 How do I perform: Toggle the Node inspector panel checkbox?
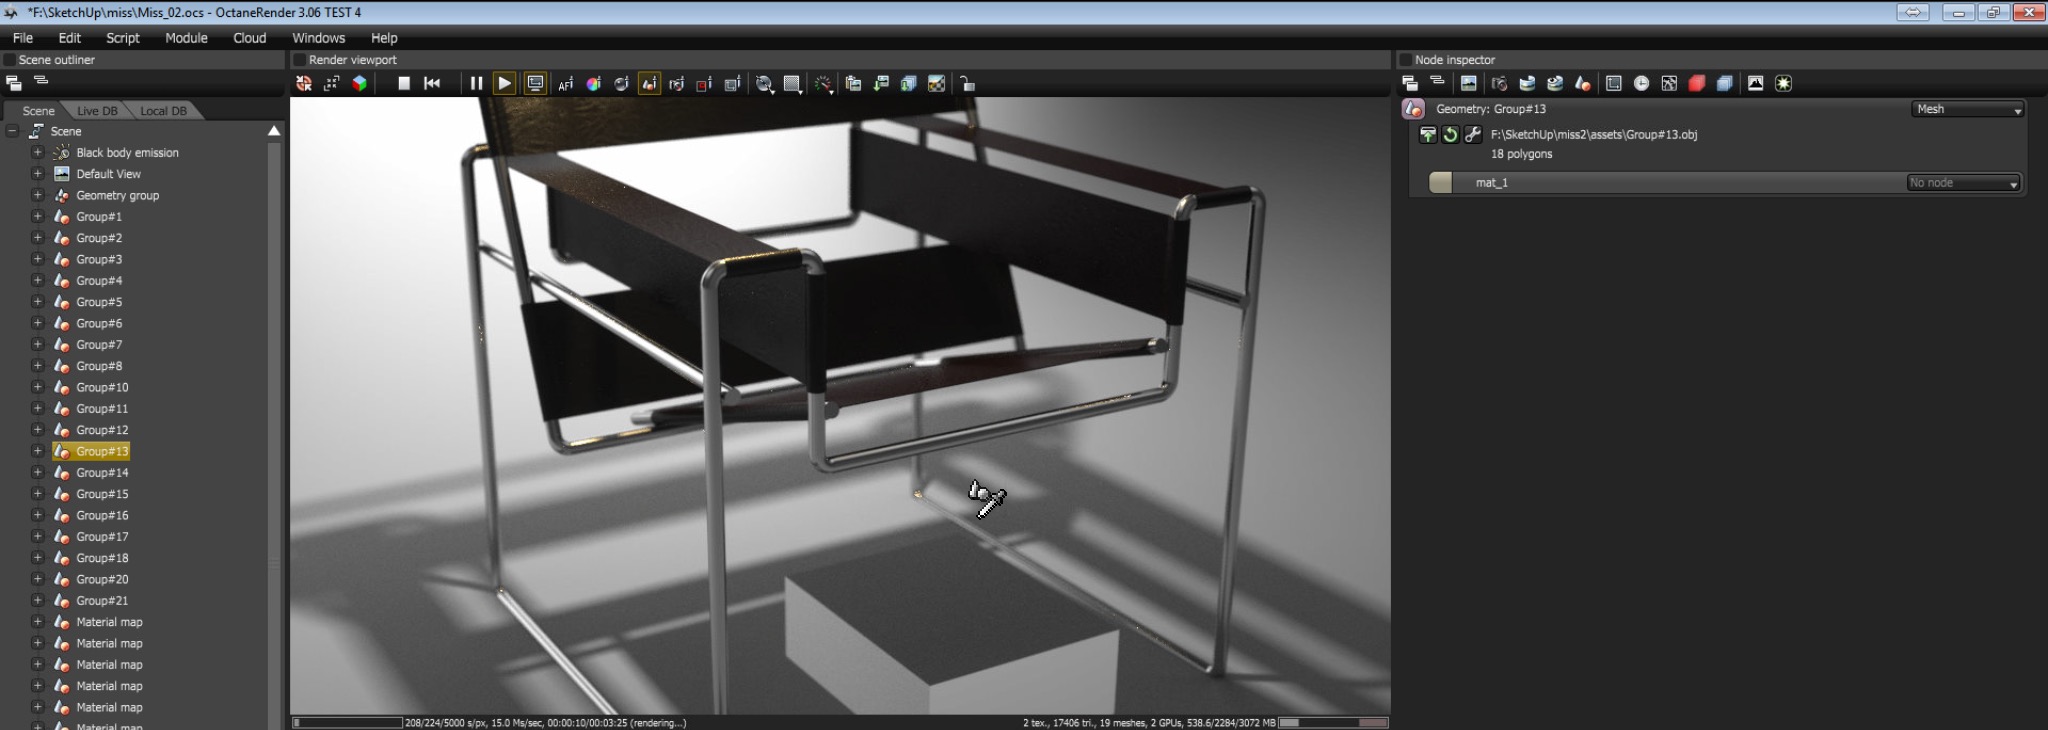click(1405, 60)
